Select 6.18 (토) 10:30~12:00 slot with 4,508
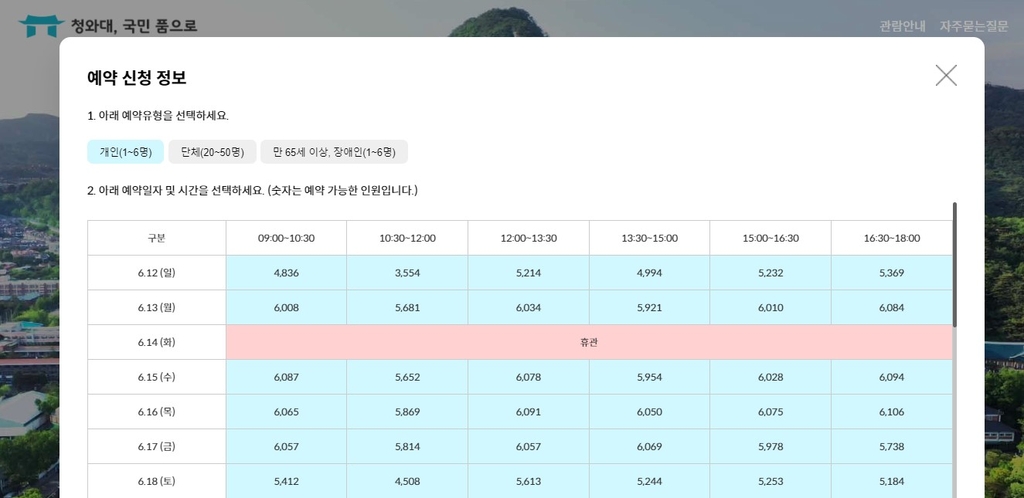Viewport: 1024px width, 498px height. point(407,481)
